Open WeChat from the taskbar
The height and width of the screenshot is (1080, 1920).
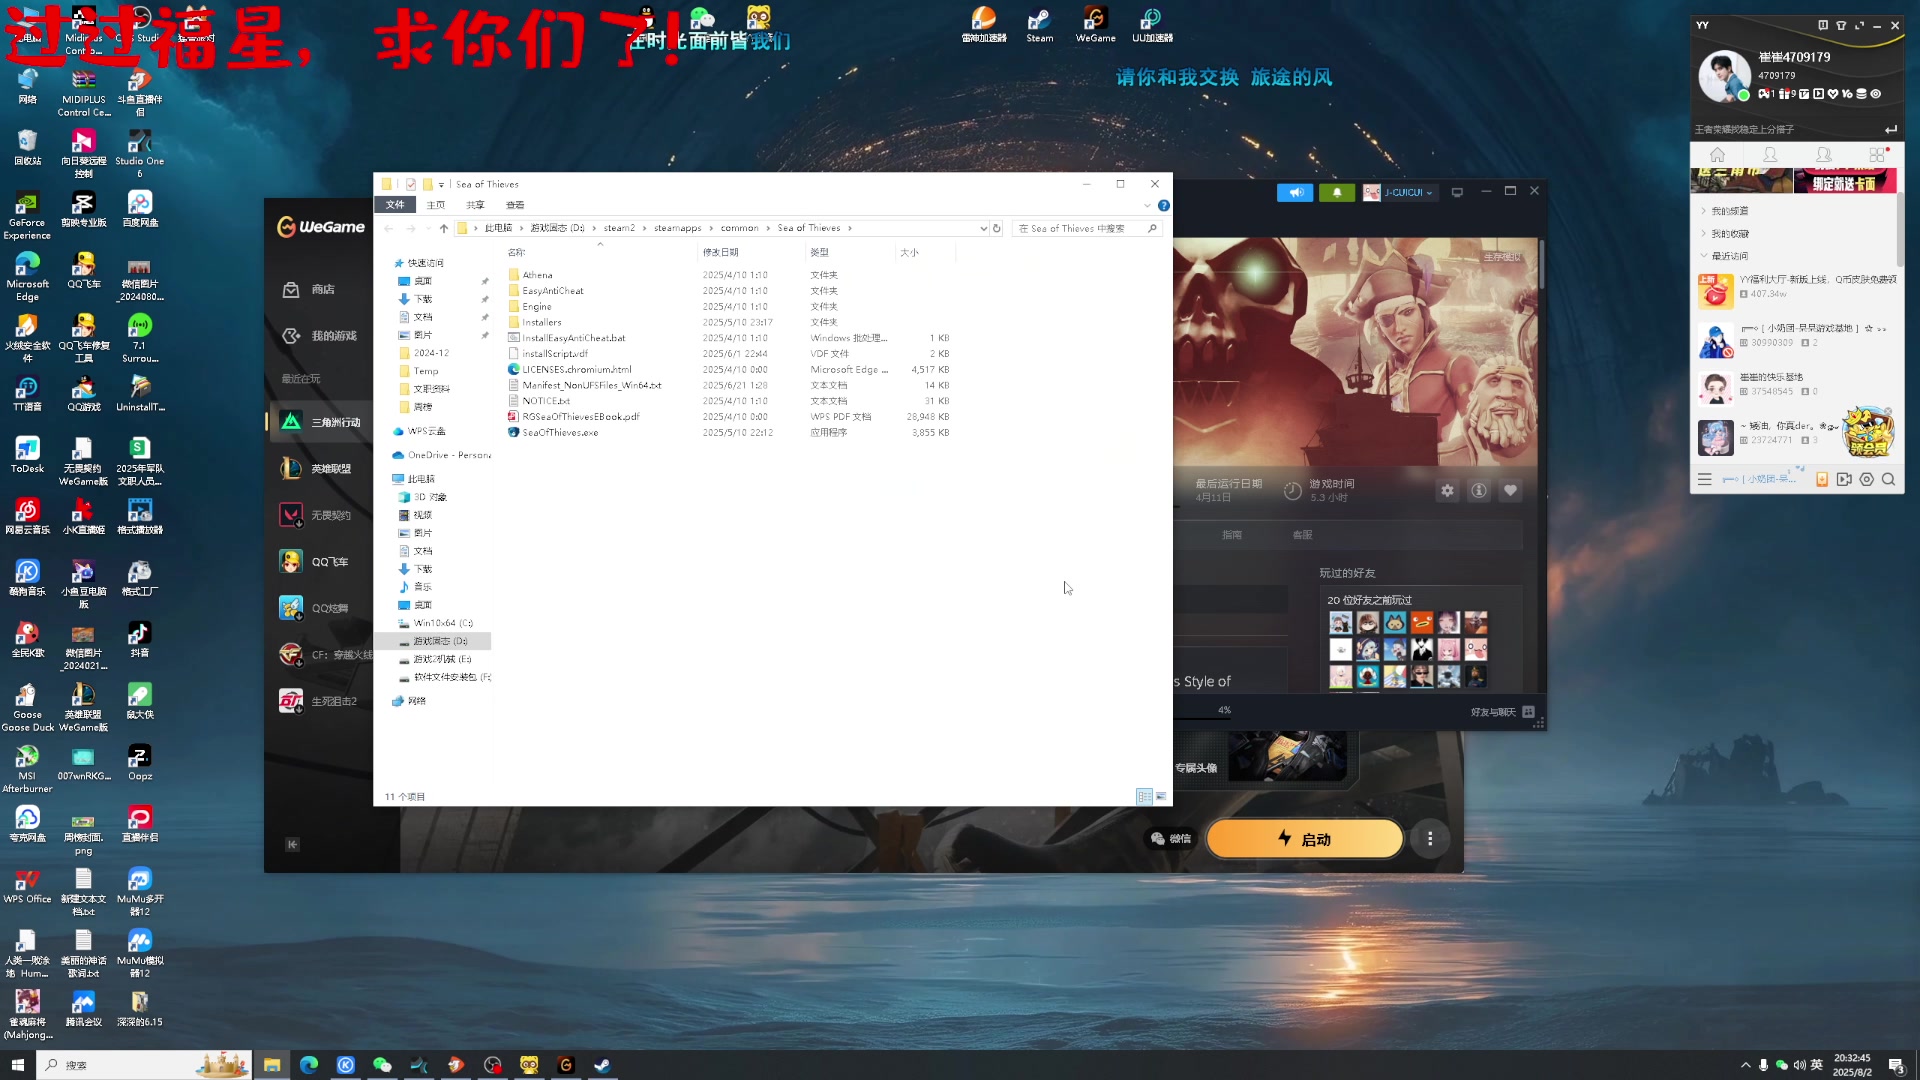[x=382, y=1065]
